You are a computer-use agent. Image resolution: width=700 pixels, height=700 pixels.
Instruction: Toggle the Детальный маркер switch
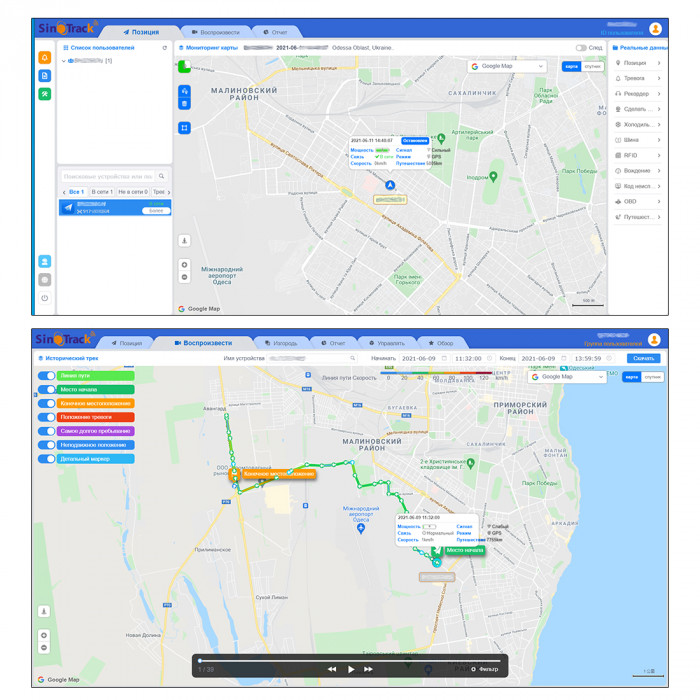[46, 459]
